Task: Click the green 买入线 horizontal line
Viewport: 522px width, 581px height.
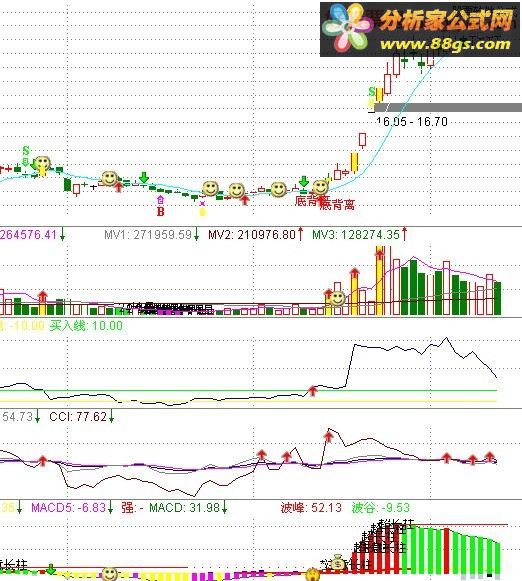Action: [x=248, y=390]
